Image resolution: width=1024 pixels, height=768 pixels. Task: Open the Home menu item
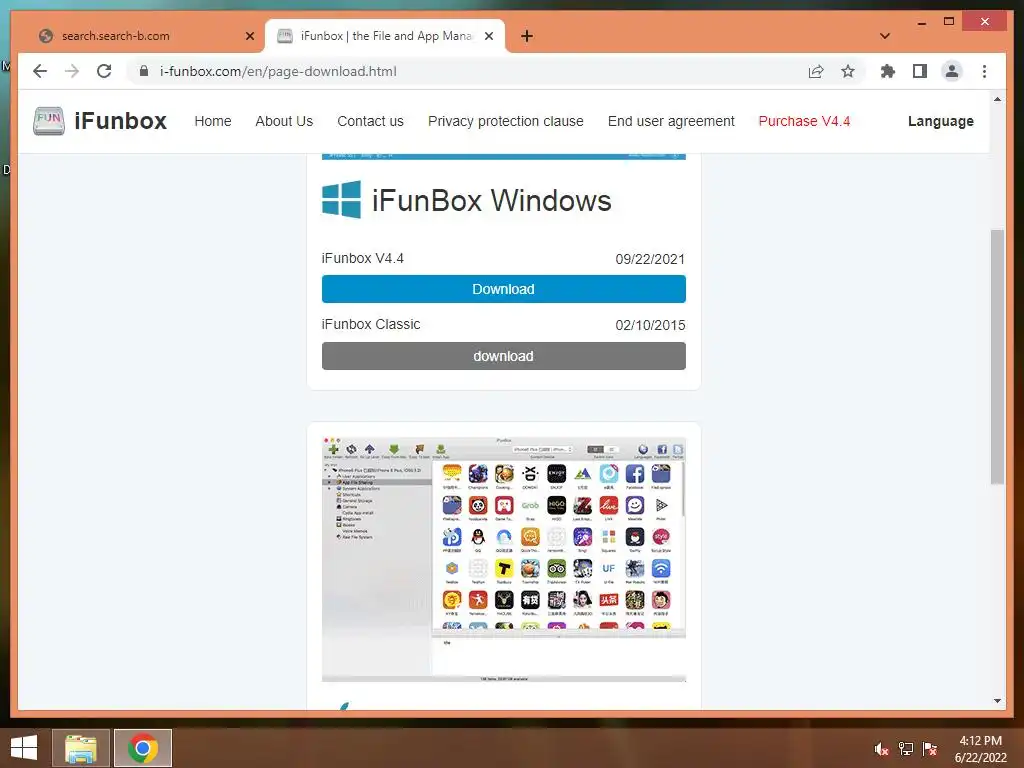(x=213, y=121)
